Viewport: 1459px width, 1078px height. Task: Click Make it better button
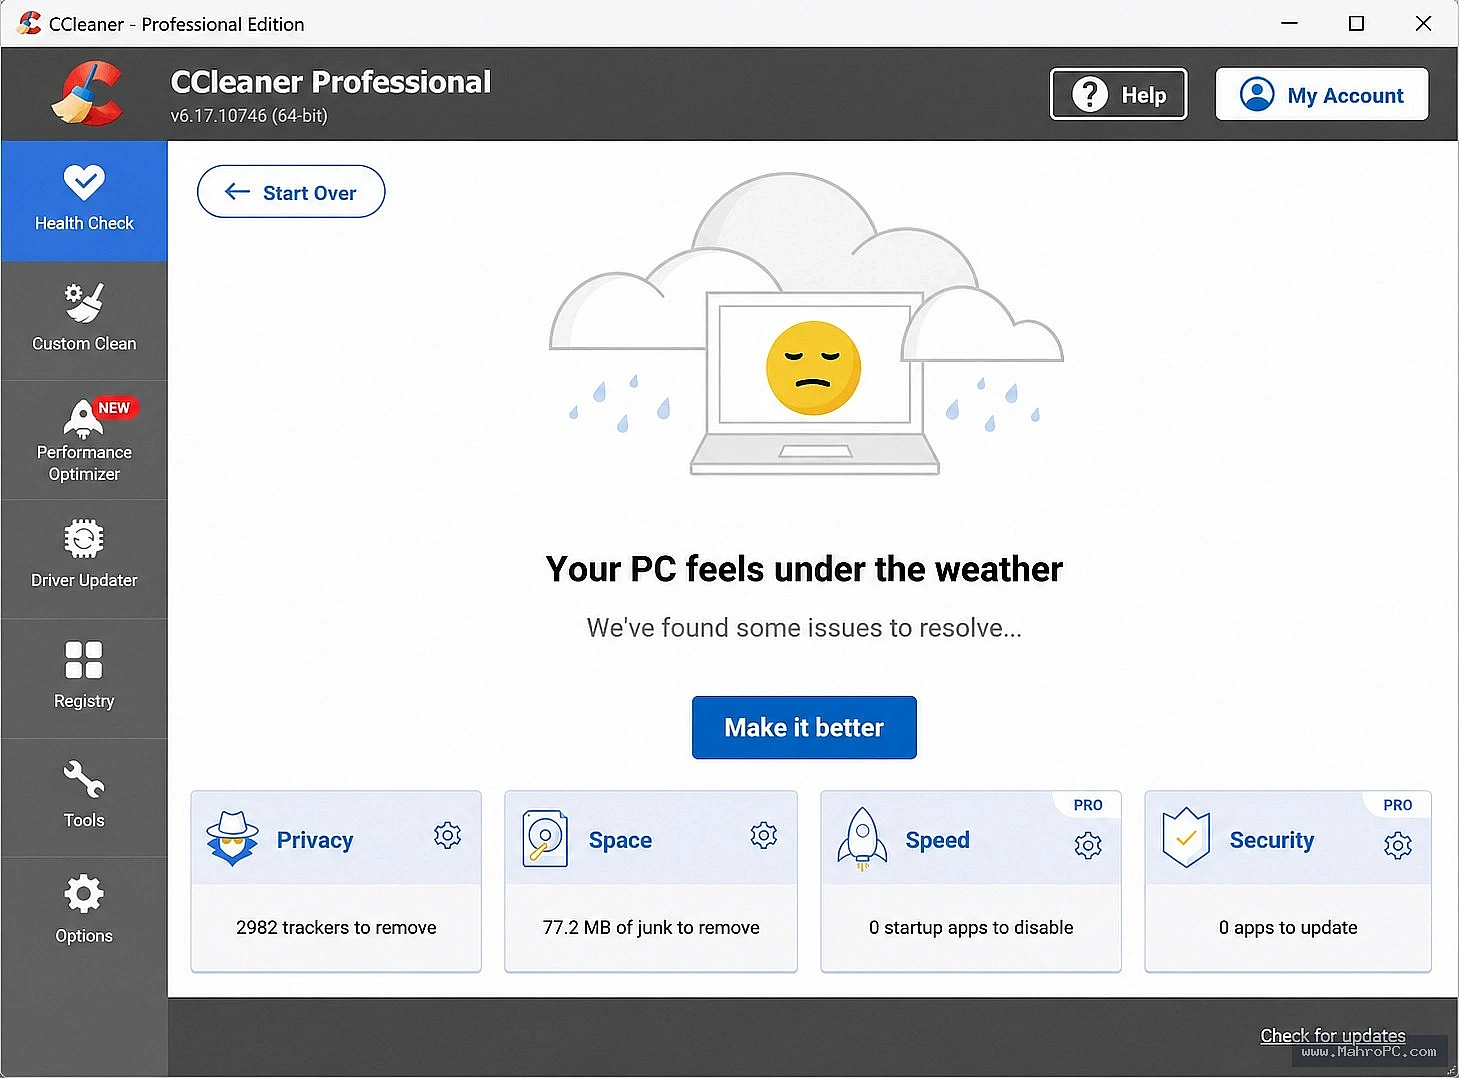click(804, 727)
